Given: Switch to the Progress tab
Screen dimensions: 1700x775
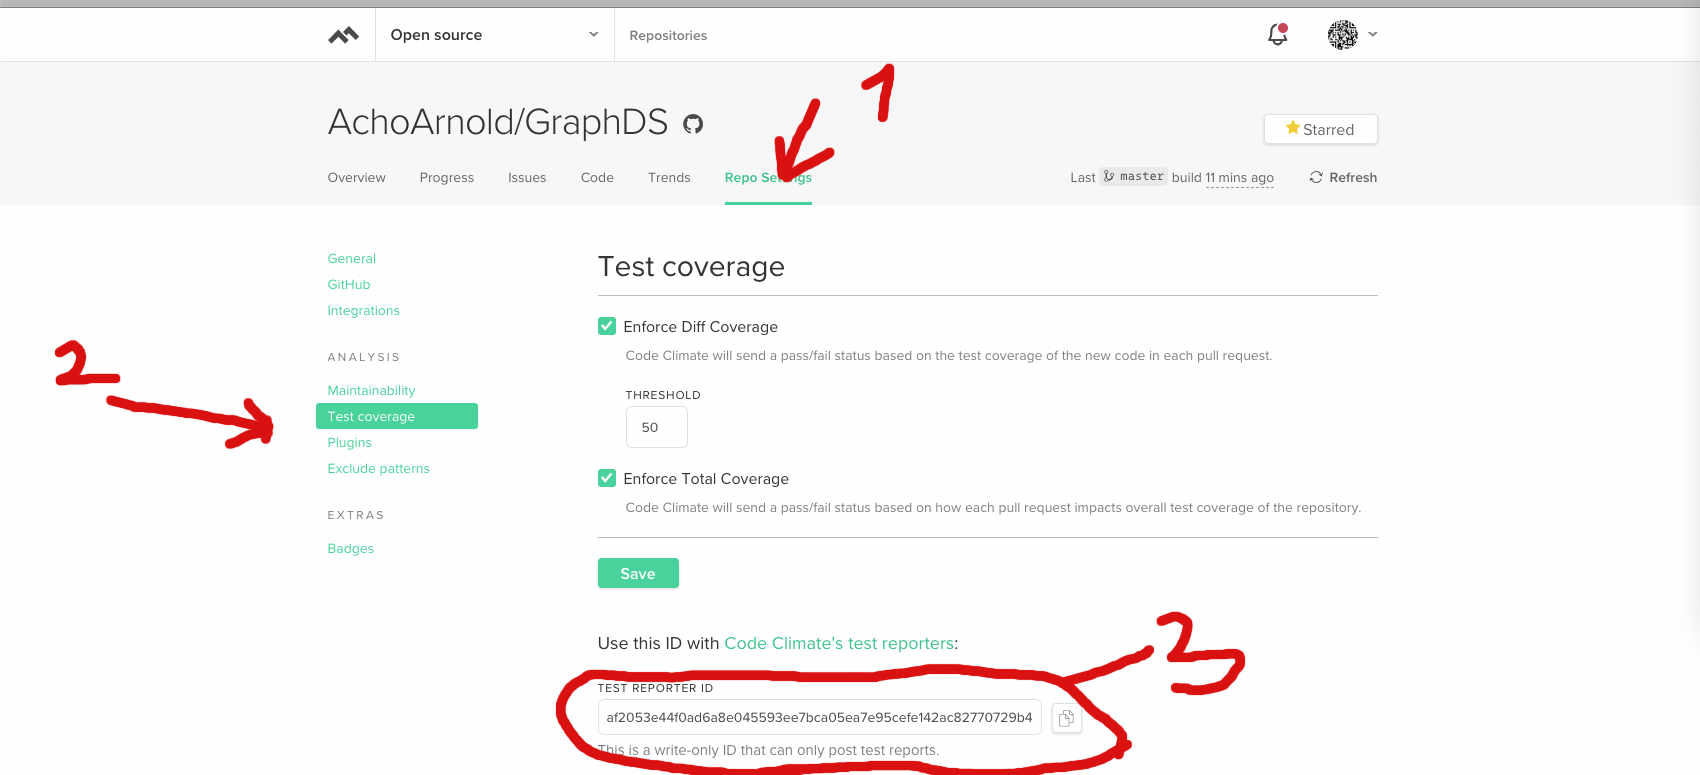Looking at the screenshot, I should point(447,177).
